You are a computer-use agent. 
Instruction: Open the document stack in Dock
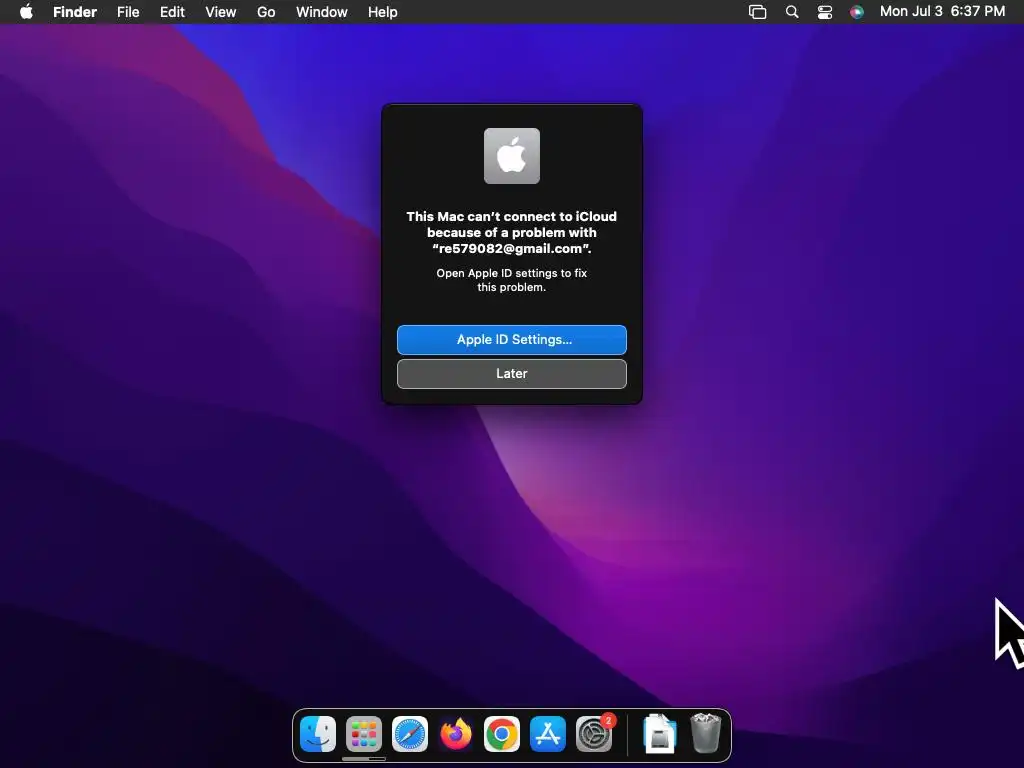(x=660, y=734)
